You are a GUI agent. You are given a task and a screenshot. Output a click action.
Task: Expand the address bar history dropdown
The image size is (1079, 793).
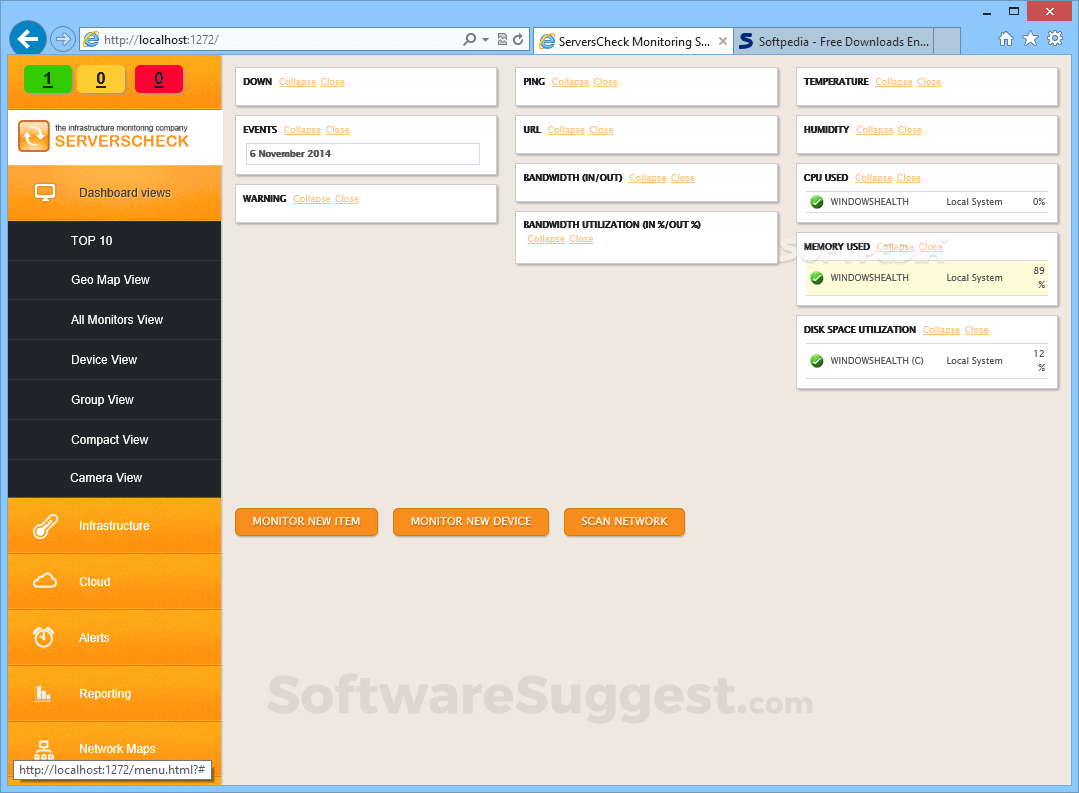coord(468,38)
